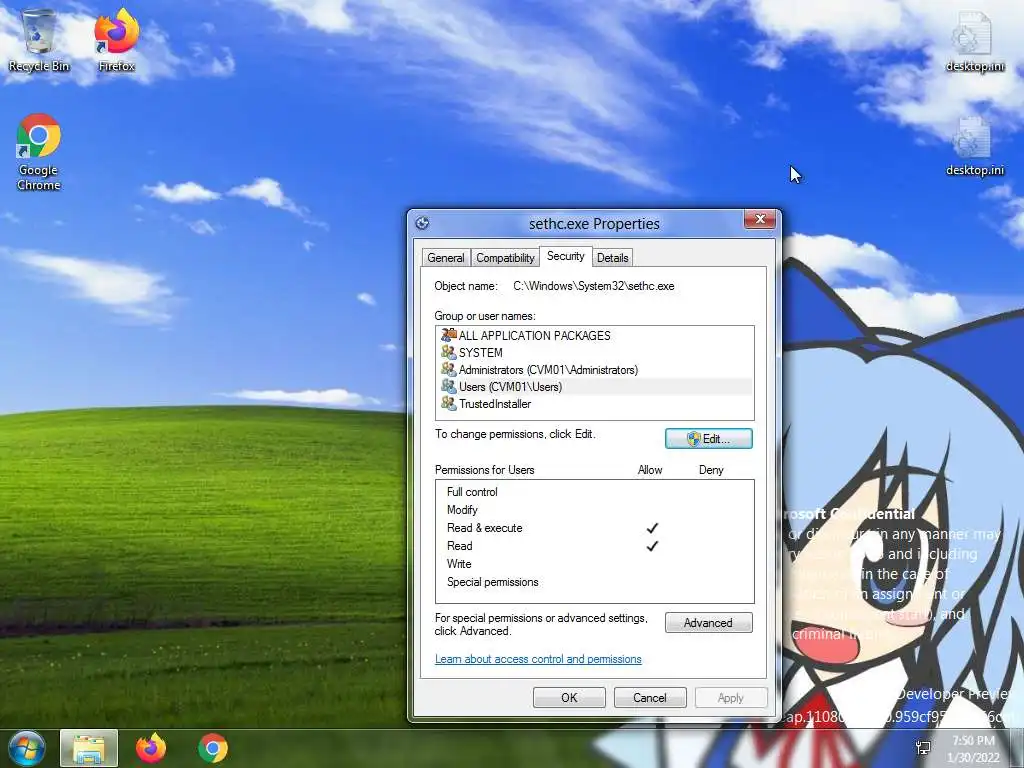Select ALL APPLICATION PACKAGES in the group list
Image resolution: width=1024 pixels, height=768 pixels.
point(594,336)
